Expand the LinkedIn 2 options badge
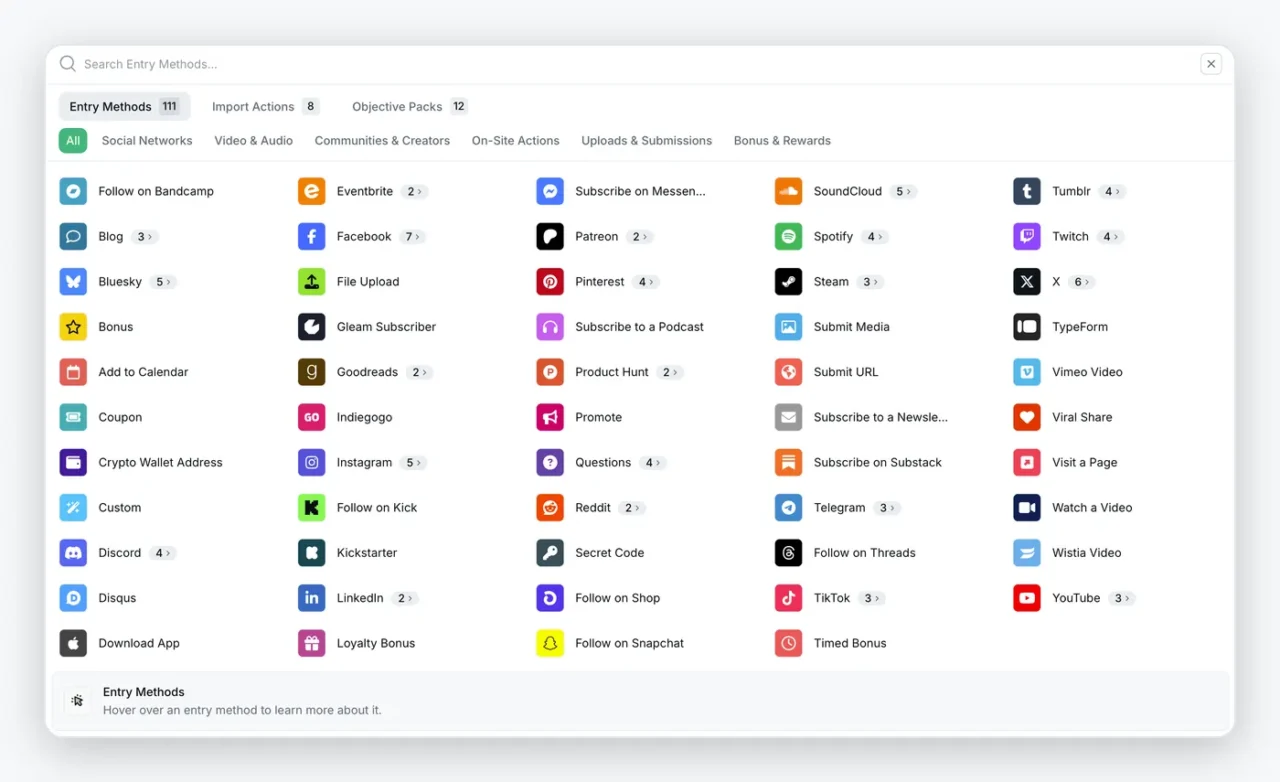 tap(405, 598)
